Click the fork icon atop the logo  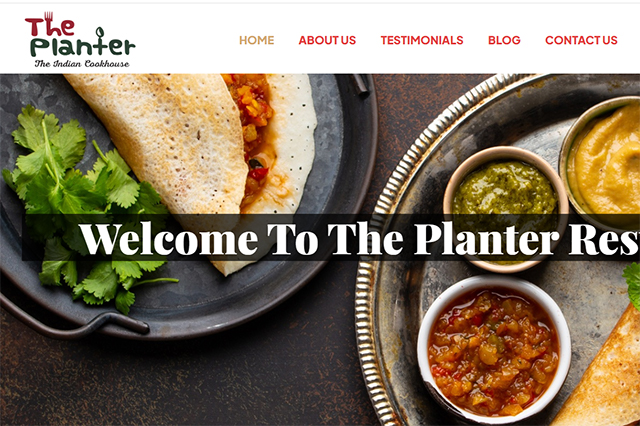click(x=49, y=16)
